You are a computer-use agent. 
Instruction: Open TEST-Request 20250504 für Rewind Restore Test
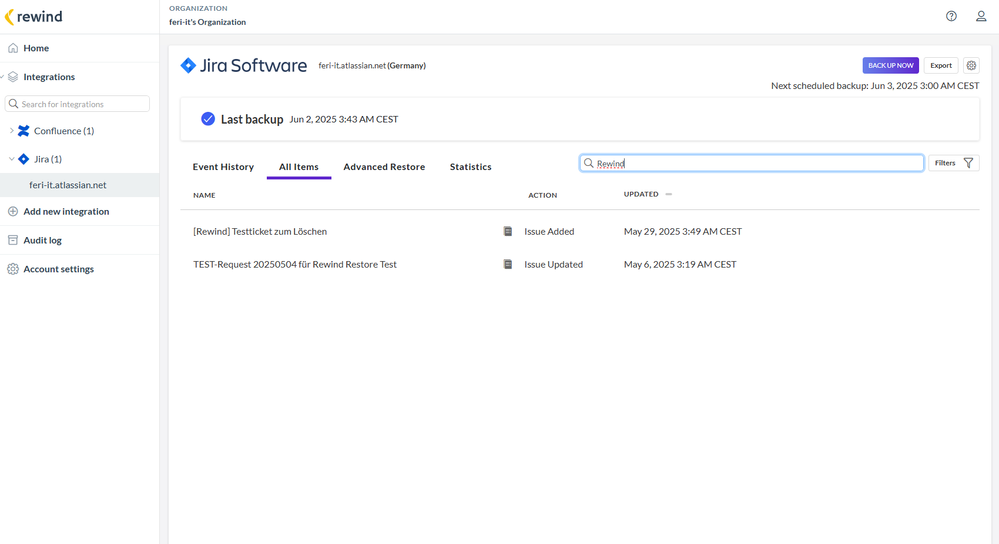[x=295, y=264]
